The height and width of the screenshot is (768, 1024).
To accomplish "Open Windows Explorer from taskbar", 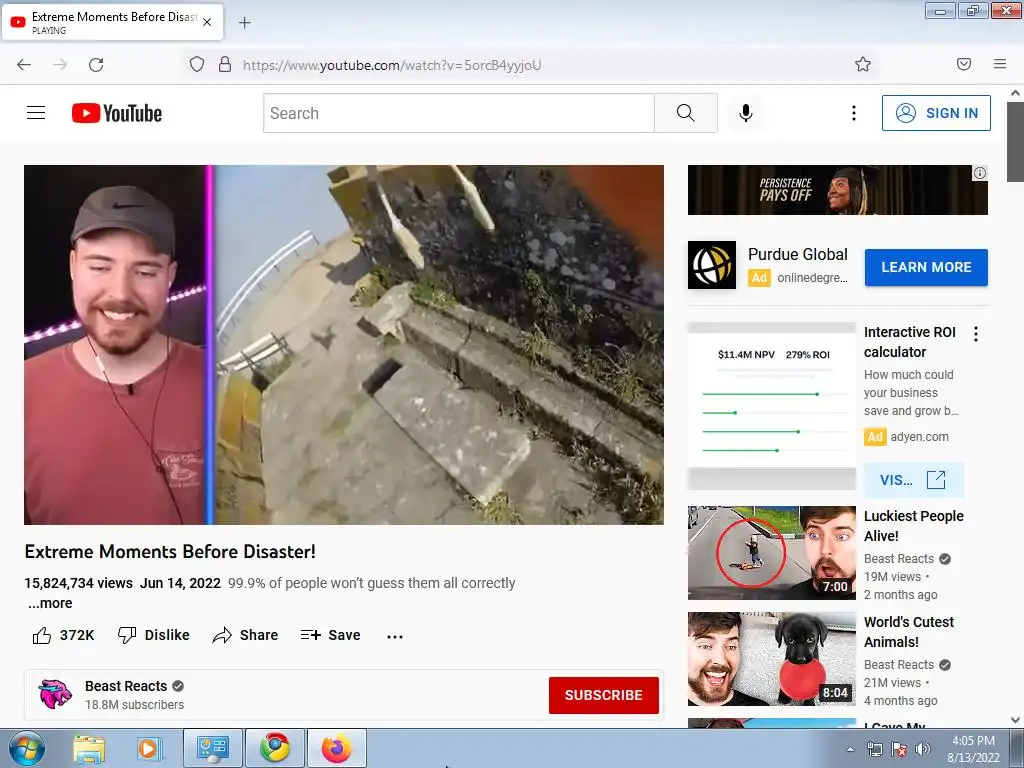I will coord(89,748).
